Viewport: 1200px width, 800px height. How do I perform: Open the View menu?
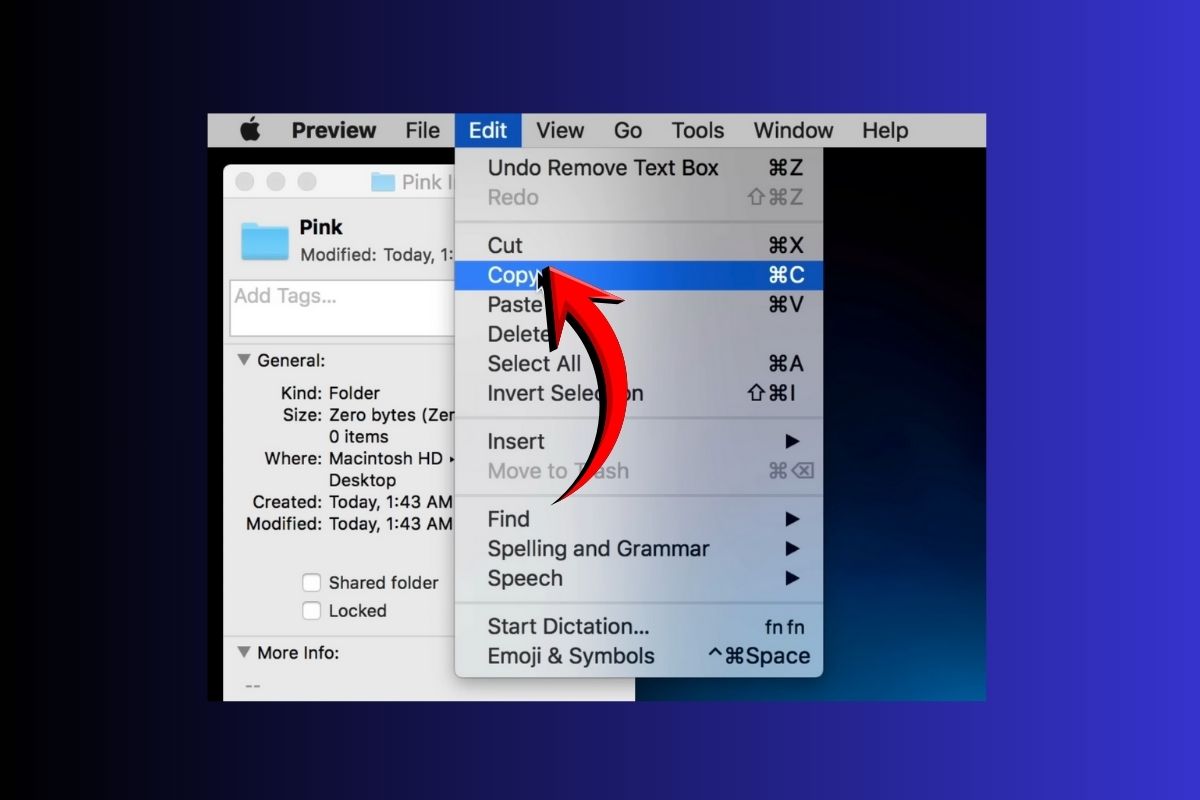pyautogui.click(x=560, y=130)
